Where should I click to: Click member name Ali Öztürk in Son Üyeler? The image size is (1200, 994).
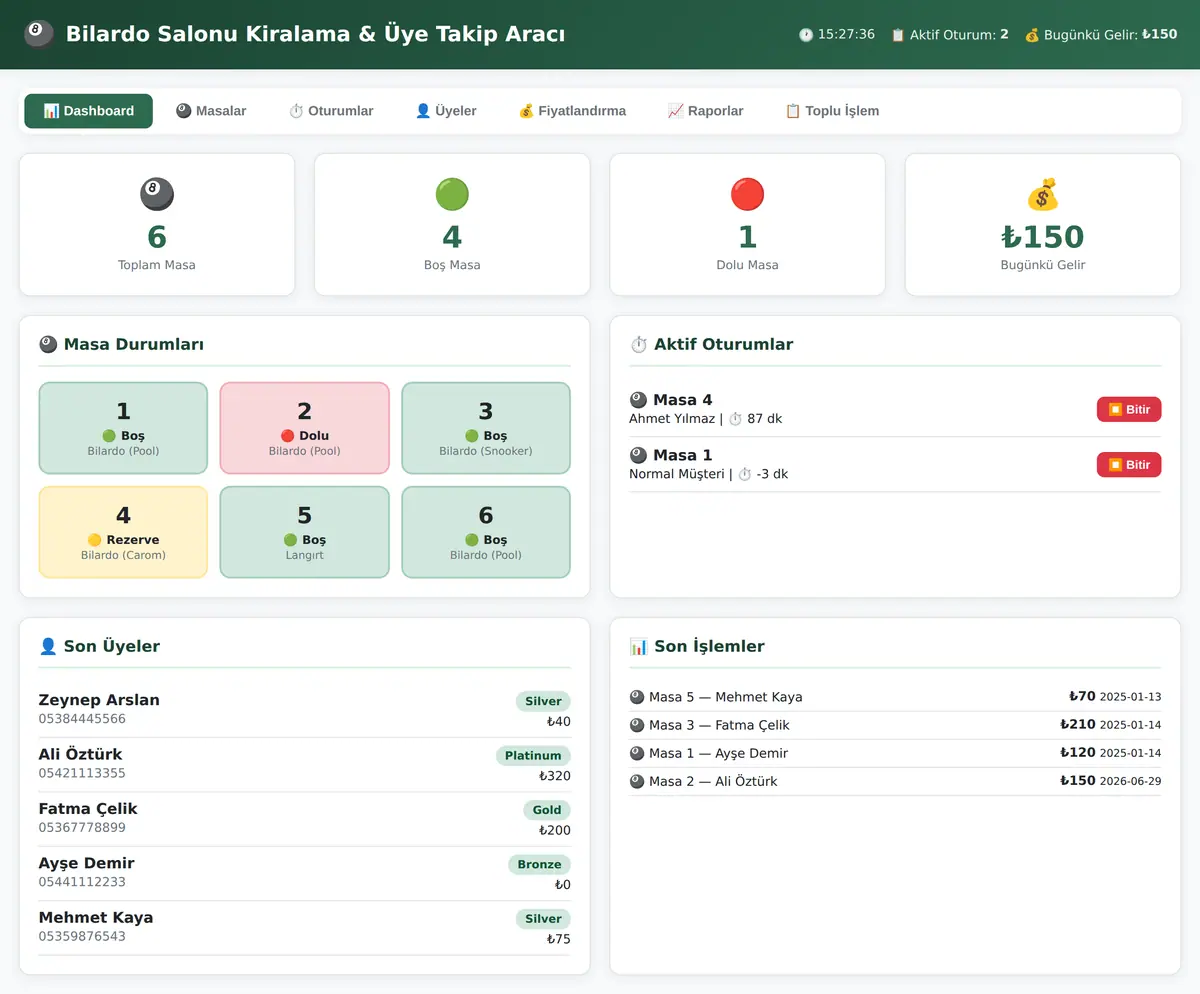click(81, 754)
